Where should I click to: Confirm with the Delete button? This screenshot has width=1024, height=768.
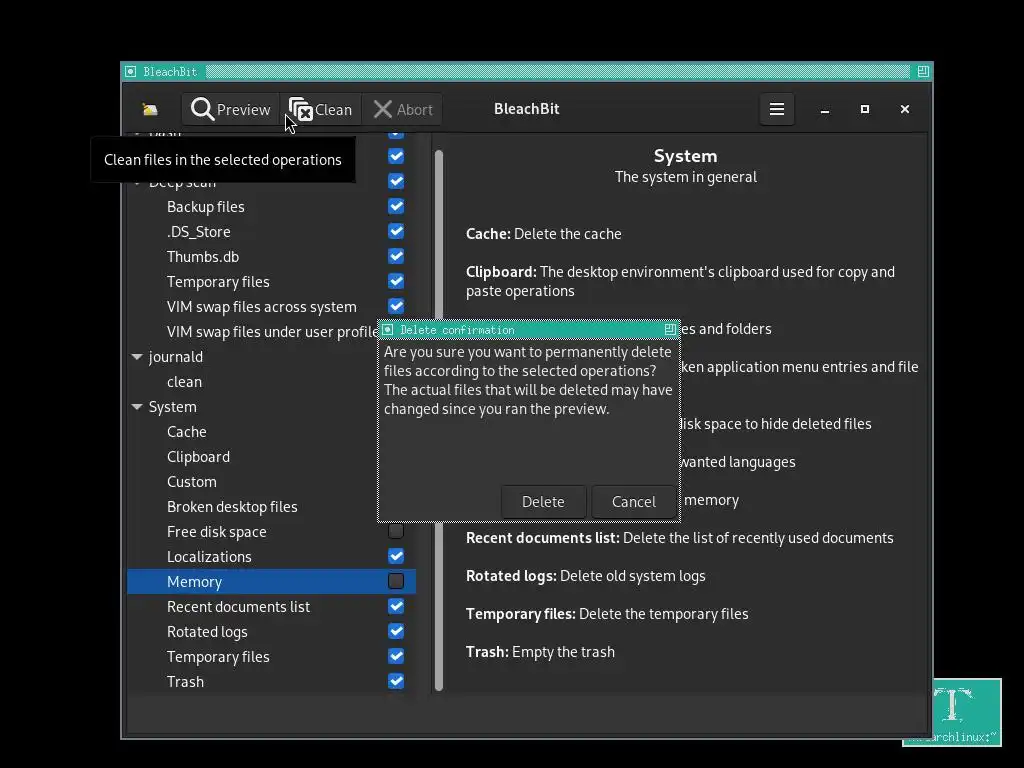tap(543, 502)
